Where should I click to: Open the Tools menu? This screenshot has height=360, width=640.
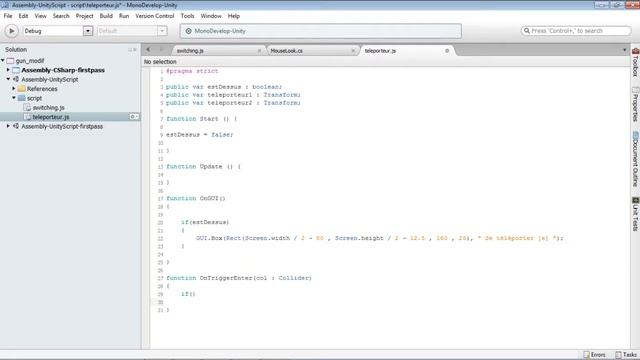(x=187, y=16)
